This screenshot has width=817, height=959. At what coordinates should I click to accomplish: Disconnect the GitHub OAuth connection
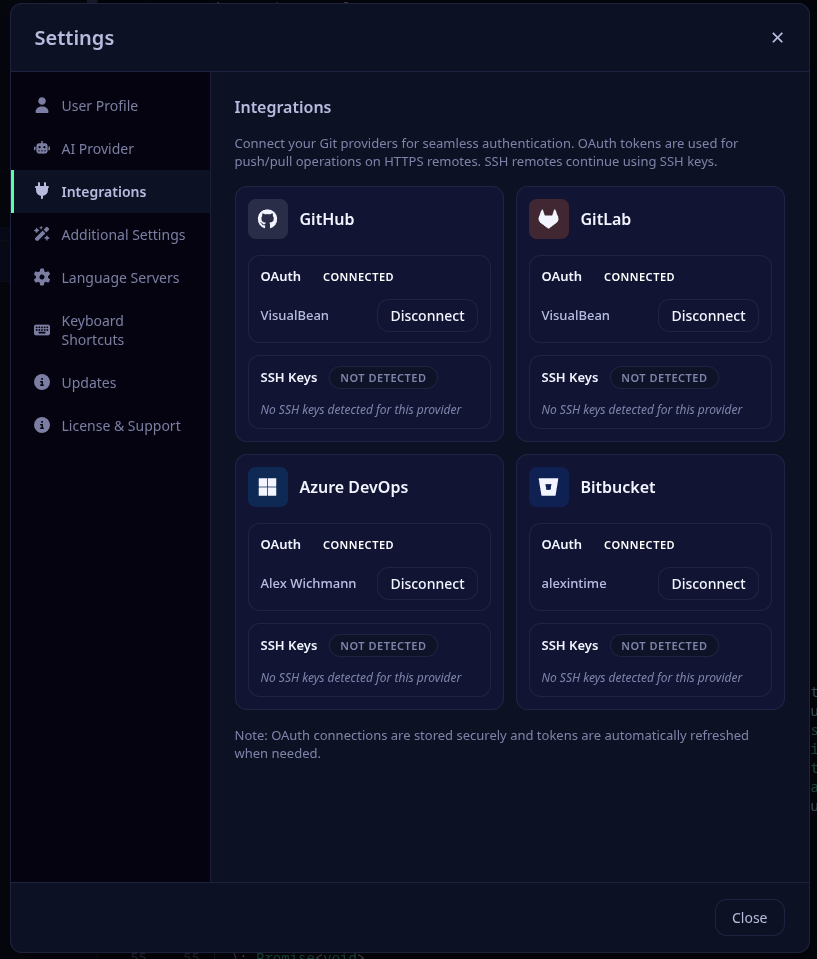pyautogui.click(x=427, y=315)
